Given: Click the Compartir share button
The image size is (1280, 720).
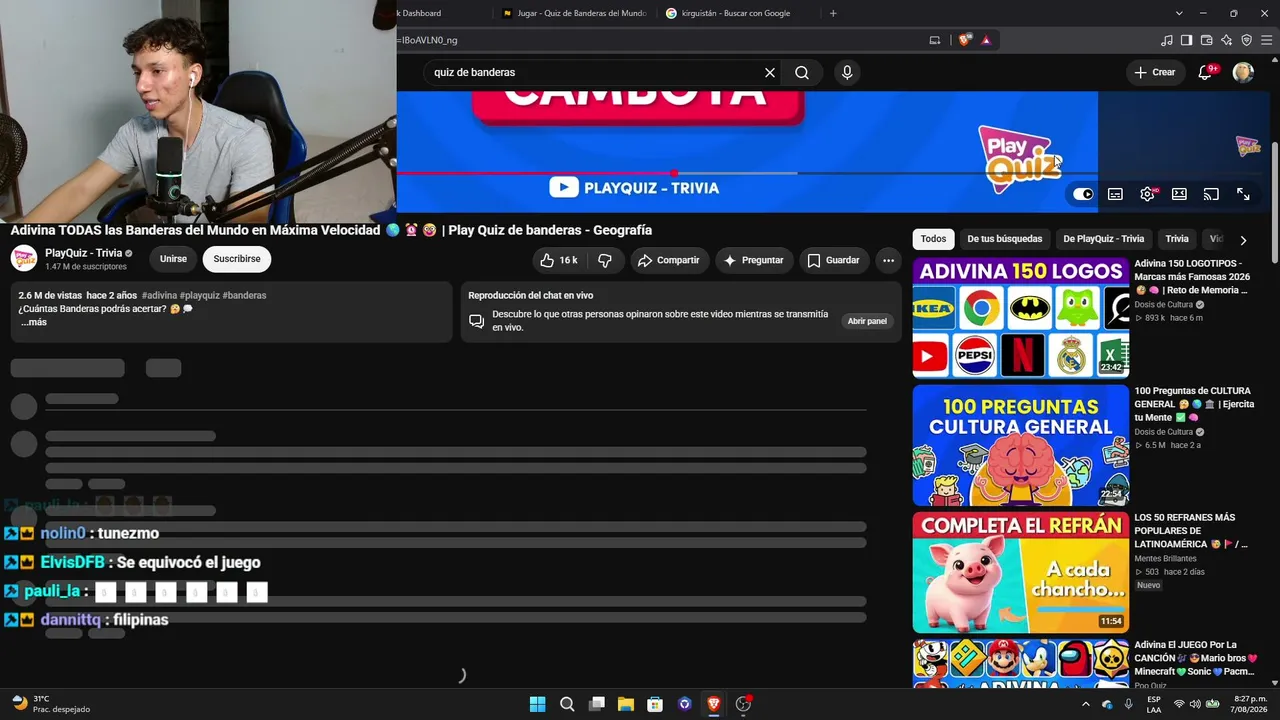Looking at the screenshot, I should [x=669, y=260].
